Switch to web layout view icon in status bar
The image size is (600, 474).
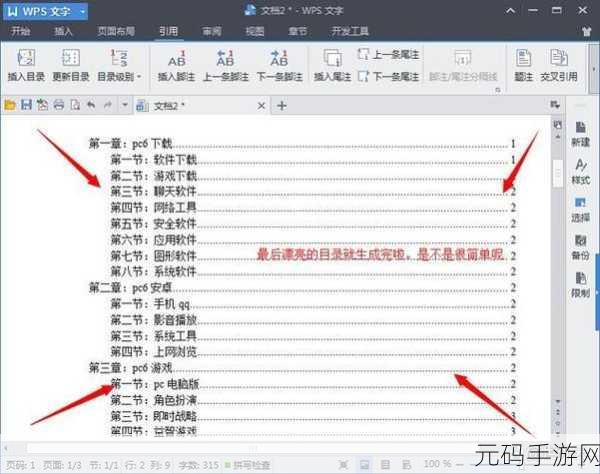tap(406, 464)
